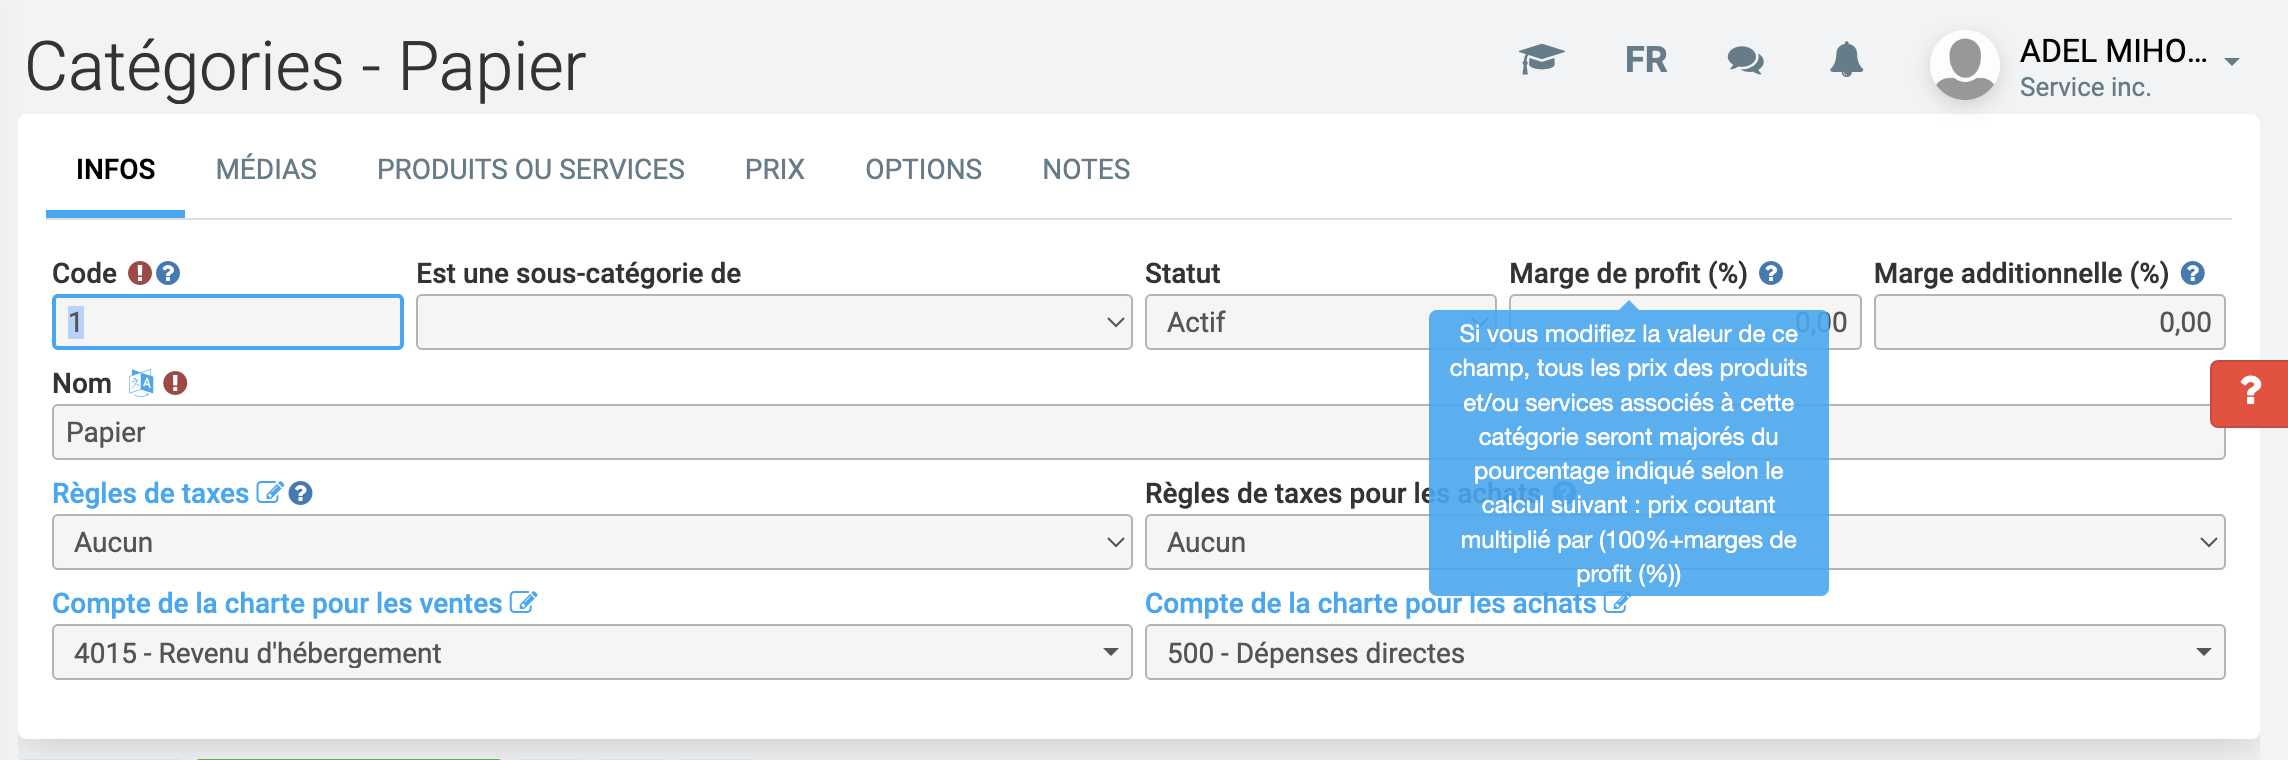Open the notifications bell
2288x760 pixels.
coord(1846,60)
